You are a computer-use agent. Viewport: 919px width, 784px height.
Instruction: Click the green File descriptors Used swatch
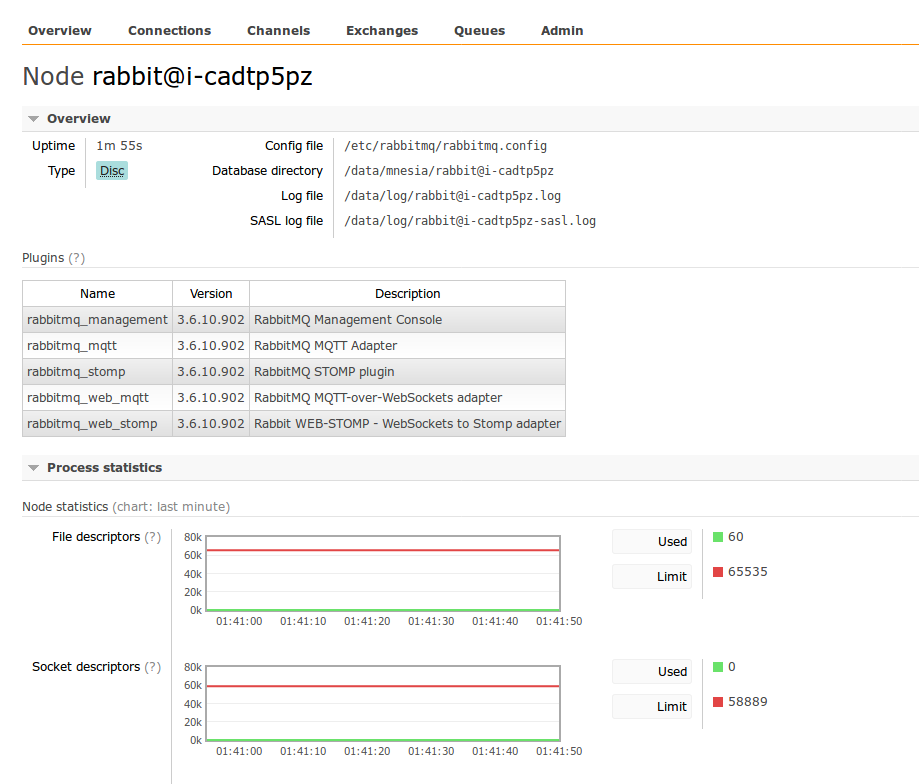(718, 537)
